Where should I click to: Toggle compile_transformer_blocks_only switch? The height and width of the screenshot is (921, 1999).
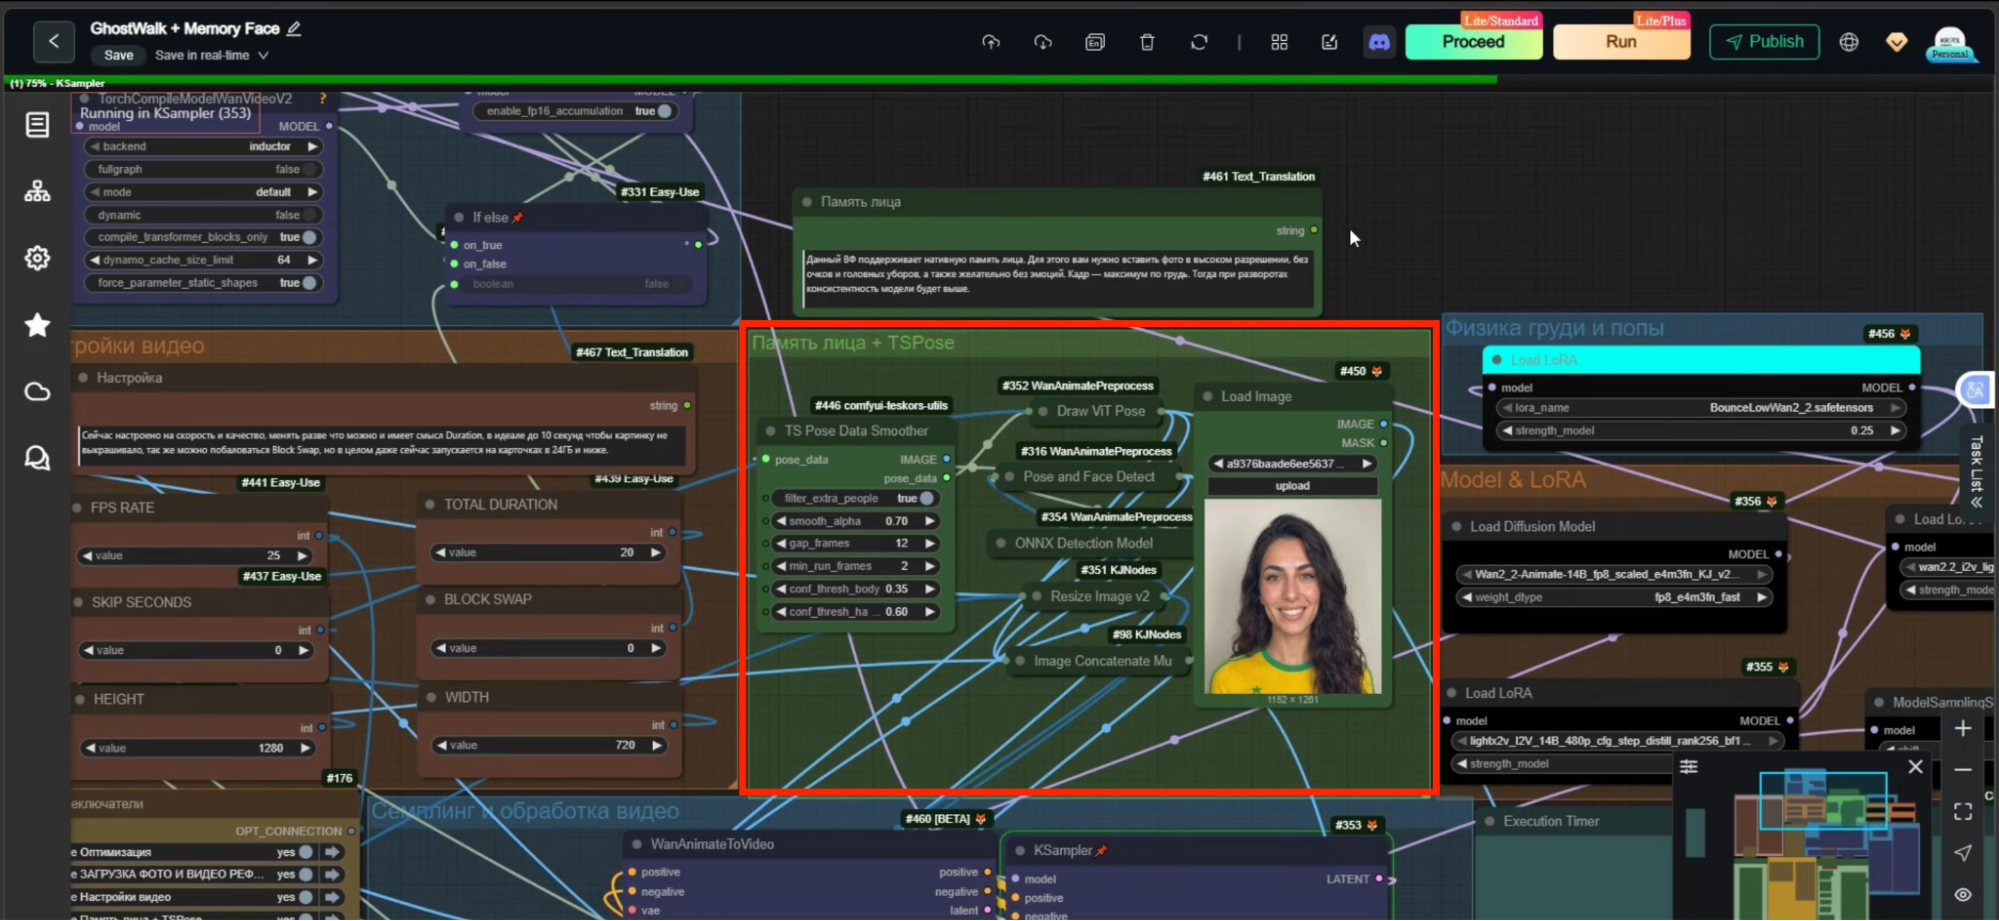coord(311,237)
